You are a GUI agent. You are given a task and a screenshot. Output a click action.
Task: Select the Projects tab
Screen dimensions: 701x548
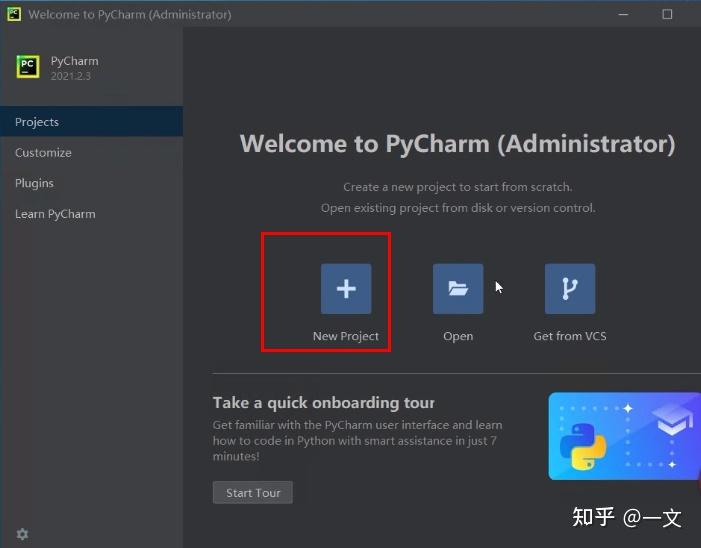point(91,122)
